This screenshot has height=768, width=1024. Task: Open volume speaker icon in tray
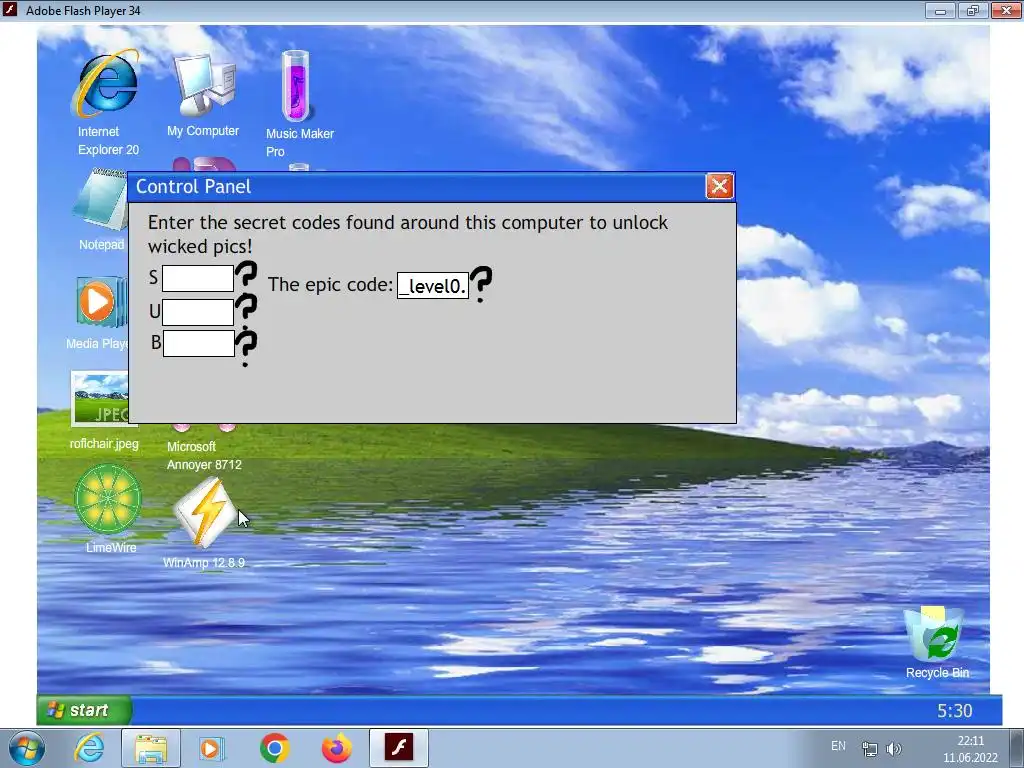point(894,748)
